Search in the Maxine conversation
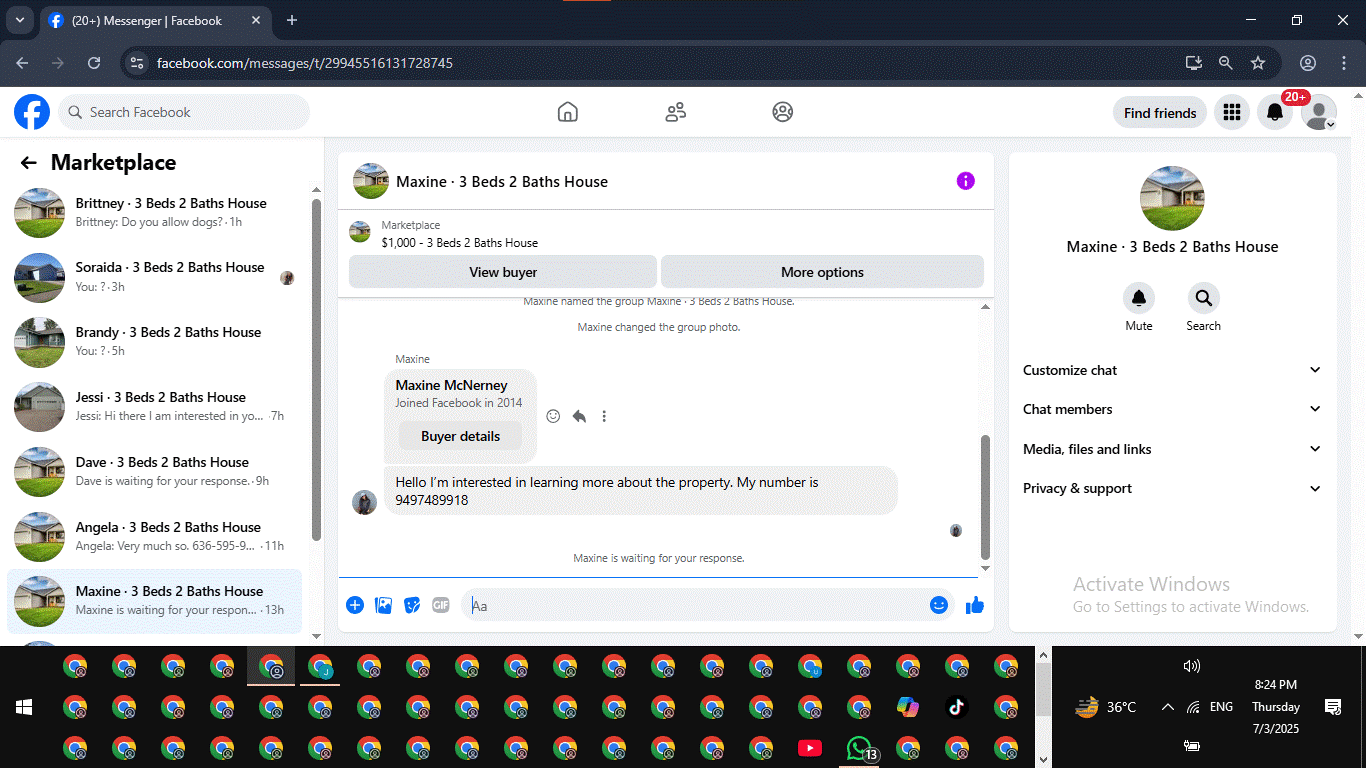This screenshot has height=768, width=1366. point(1203,298)
